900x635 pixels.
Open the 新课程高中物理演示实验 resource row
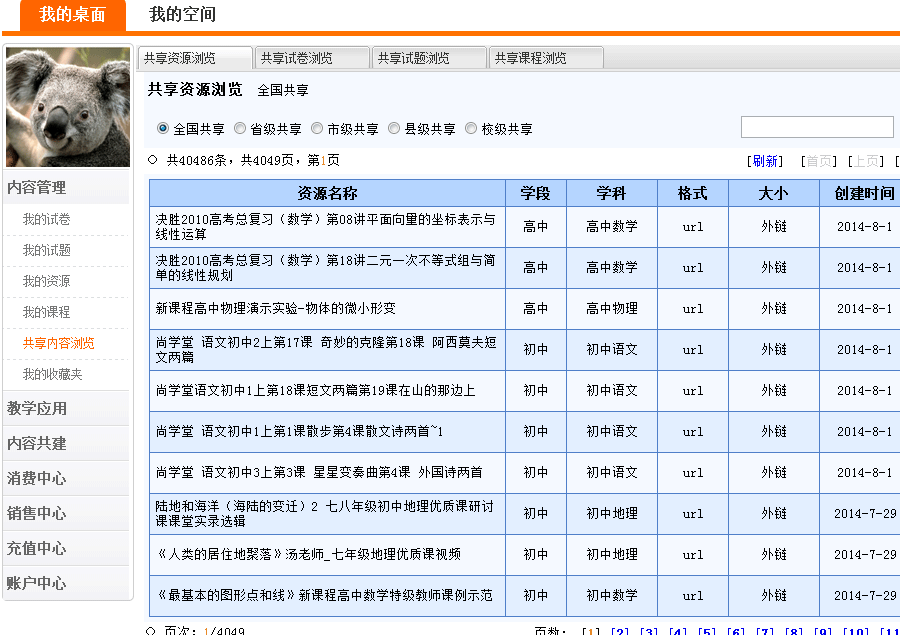275,308
